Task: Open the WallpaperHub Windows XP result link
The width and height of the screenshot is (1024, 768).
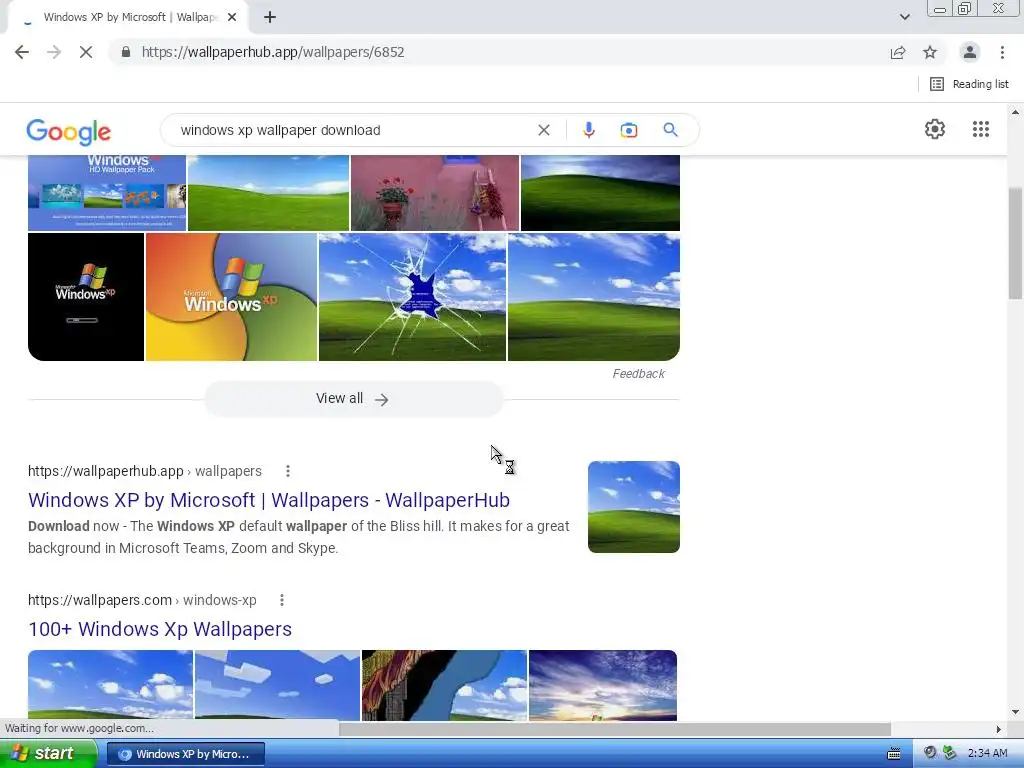Action: (269, 500)
